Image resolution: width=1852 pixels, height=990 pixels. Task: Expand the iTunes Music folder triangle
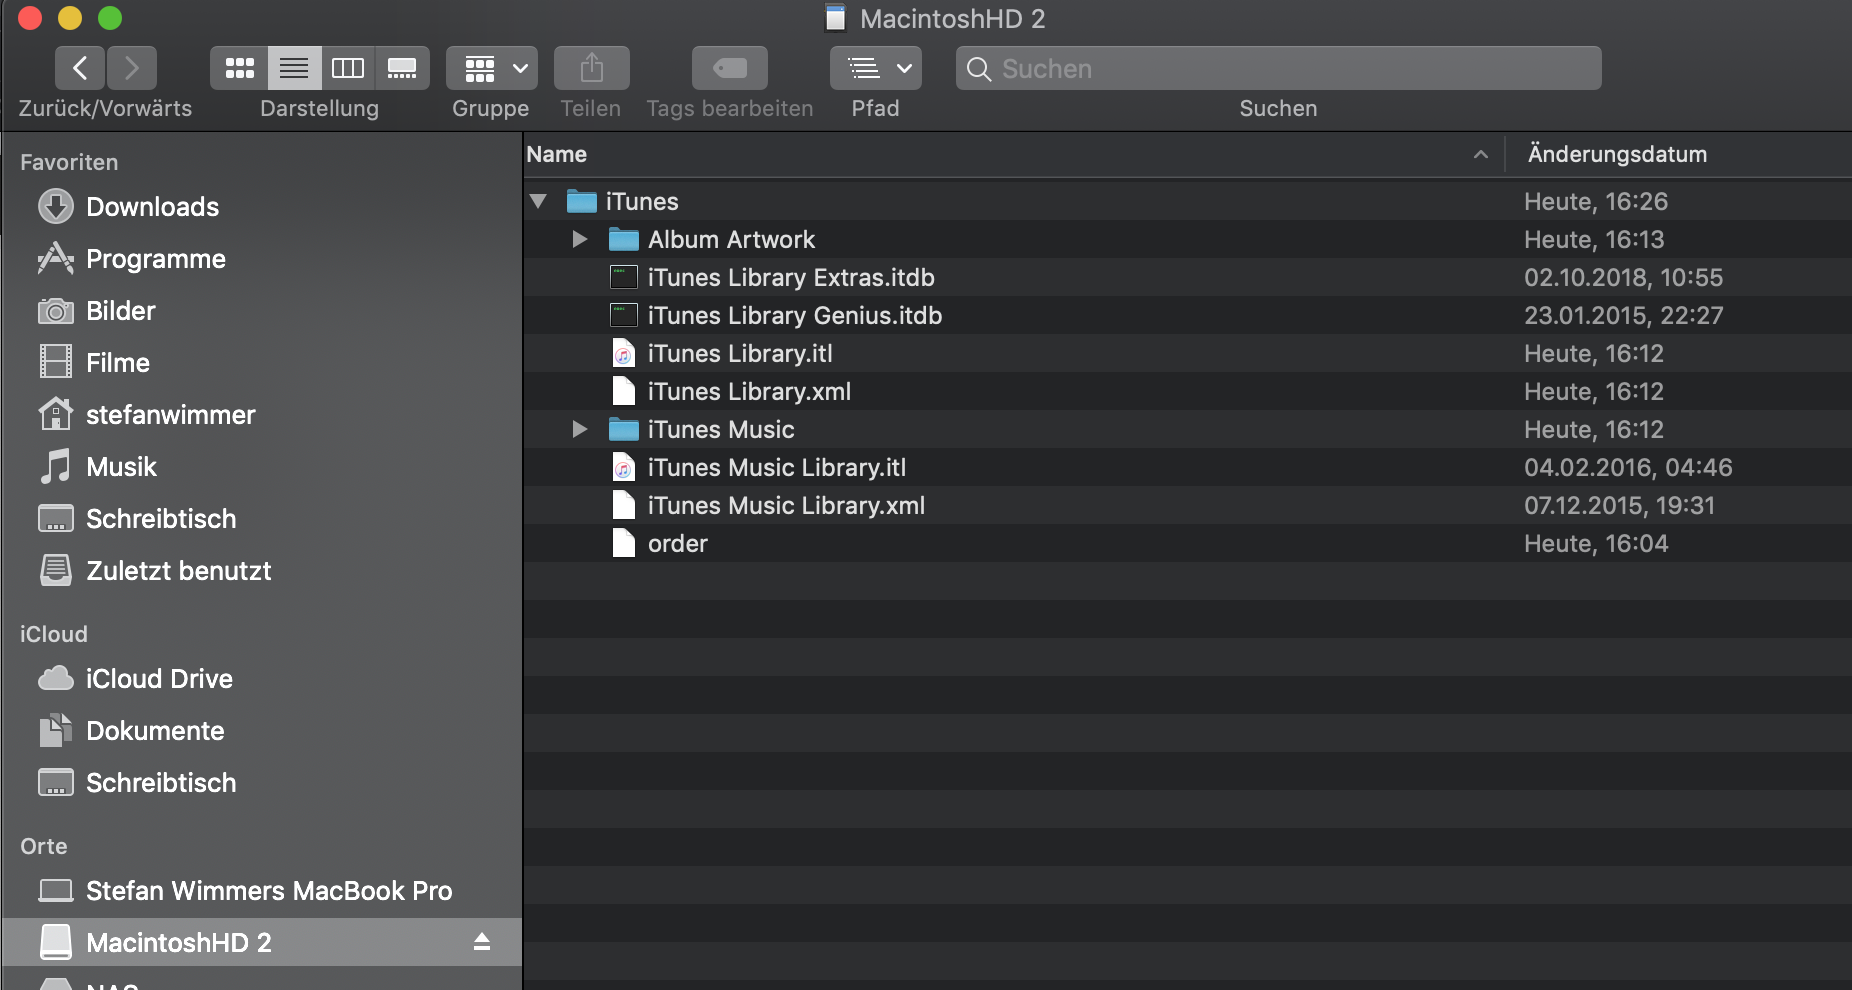[x=579, y=429]
